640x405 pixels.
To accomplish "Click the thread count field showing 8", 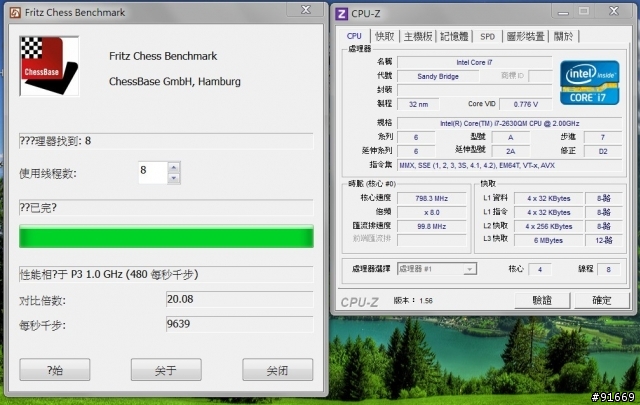I will pos(153,172).
